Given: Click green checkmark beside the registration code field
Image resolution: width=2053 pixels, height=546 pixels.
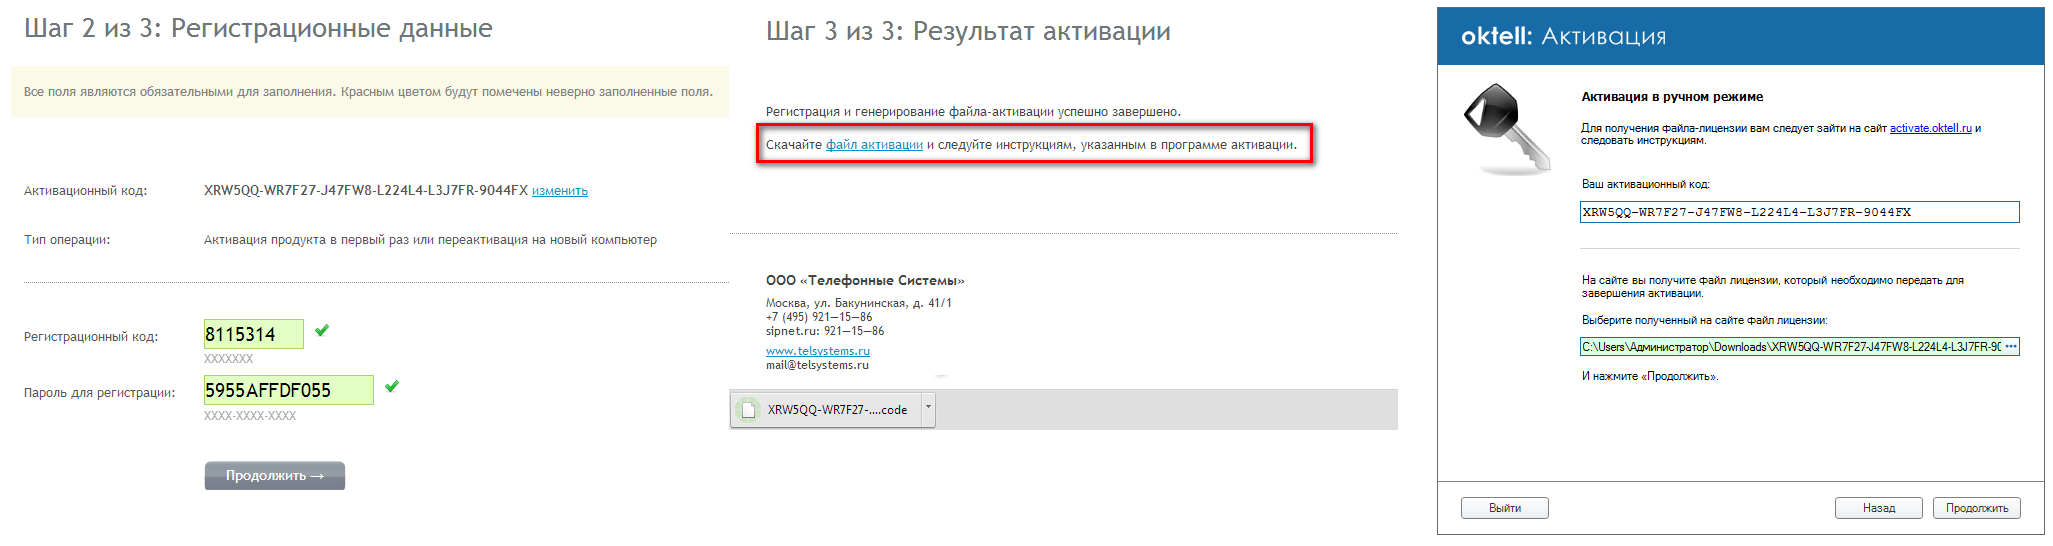Looking at the screenshot, I should (322, 331).
